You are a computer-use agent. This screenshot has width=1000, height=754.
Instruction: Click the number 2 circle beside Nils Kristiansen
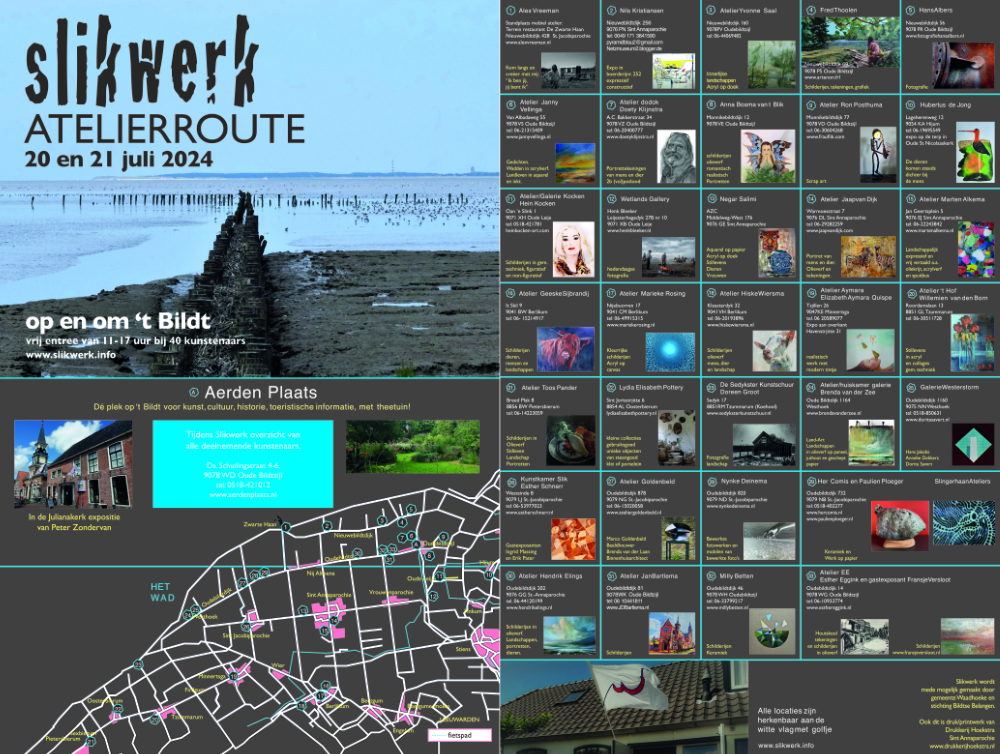click(611, 11)
